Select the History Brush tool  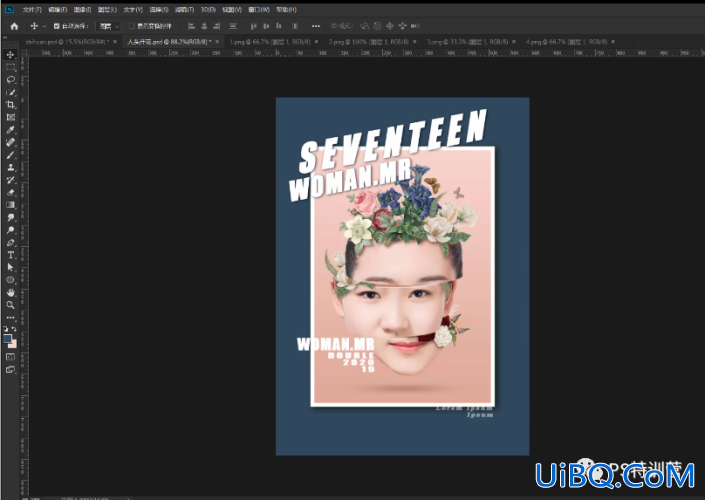coord(10,180)
